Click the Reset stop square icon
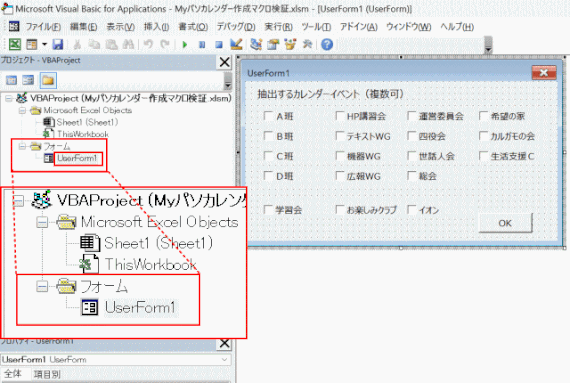 (x=218, y=44)
